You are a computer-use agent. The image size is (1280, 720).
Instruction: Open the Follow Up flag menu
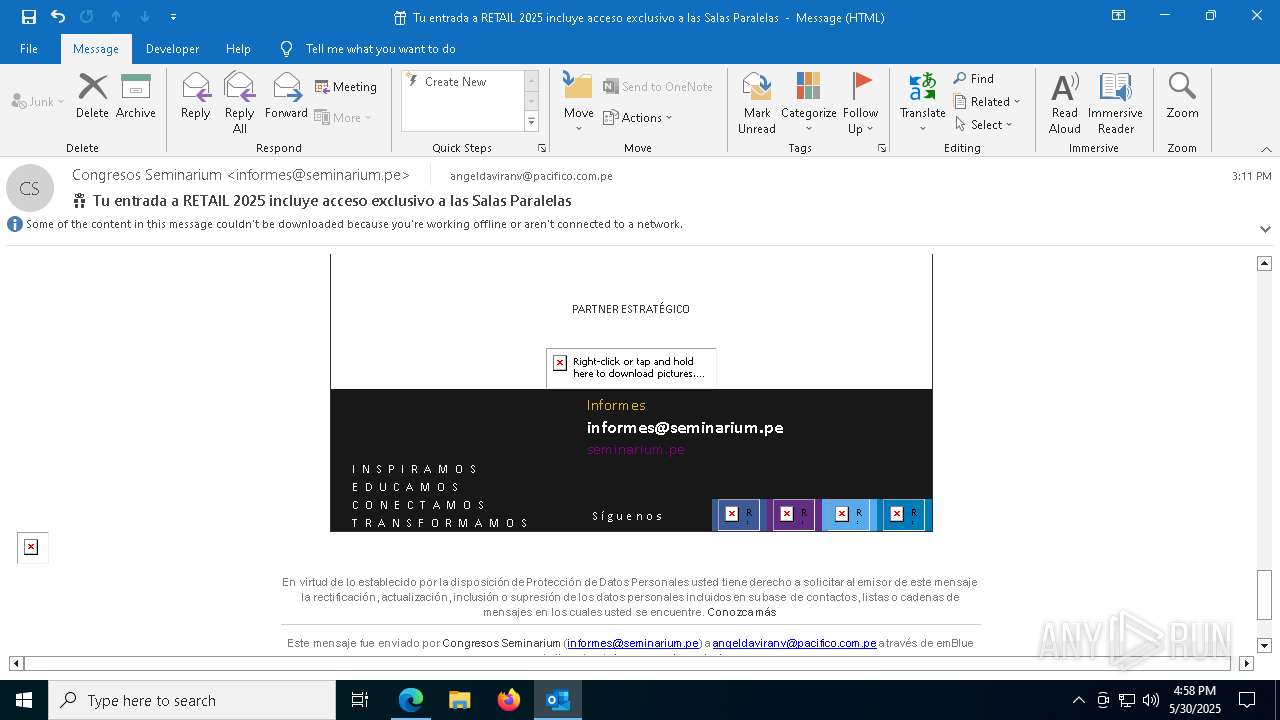[860, 102]
